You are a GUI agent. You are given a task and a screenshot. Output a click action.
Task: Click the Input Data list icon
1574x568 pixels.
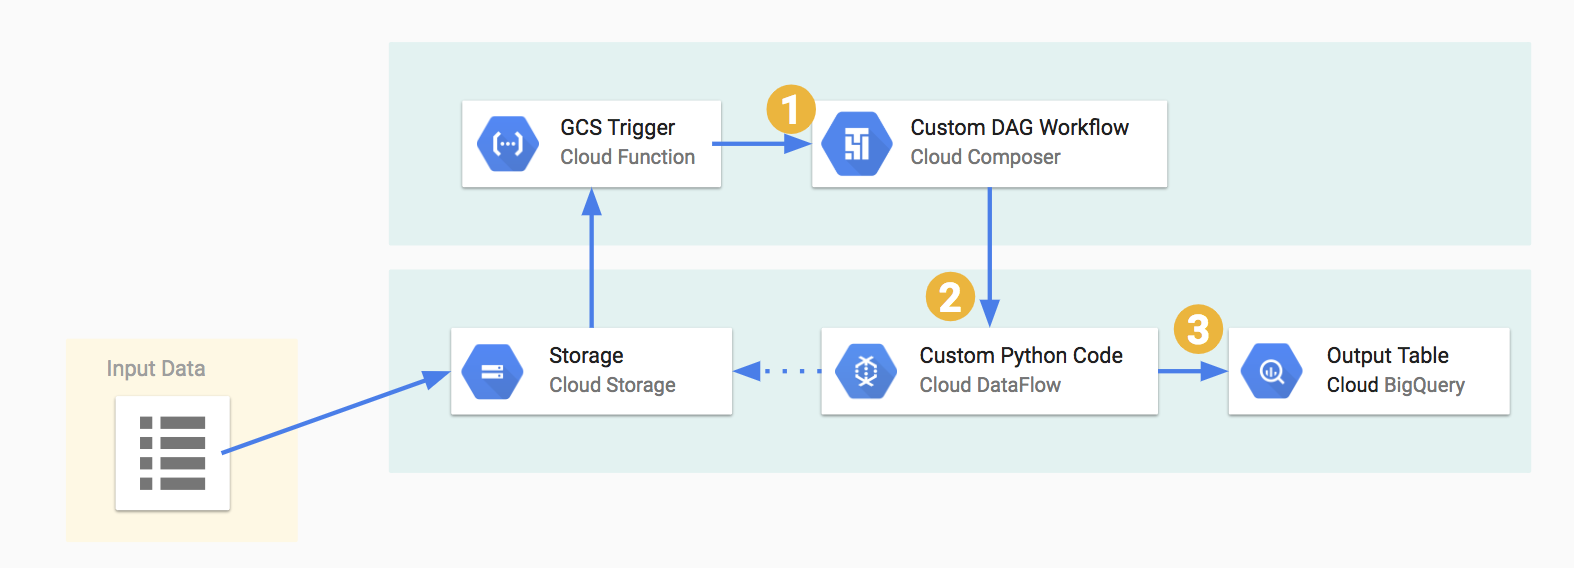coord(173,453)
